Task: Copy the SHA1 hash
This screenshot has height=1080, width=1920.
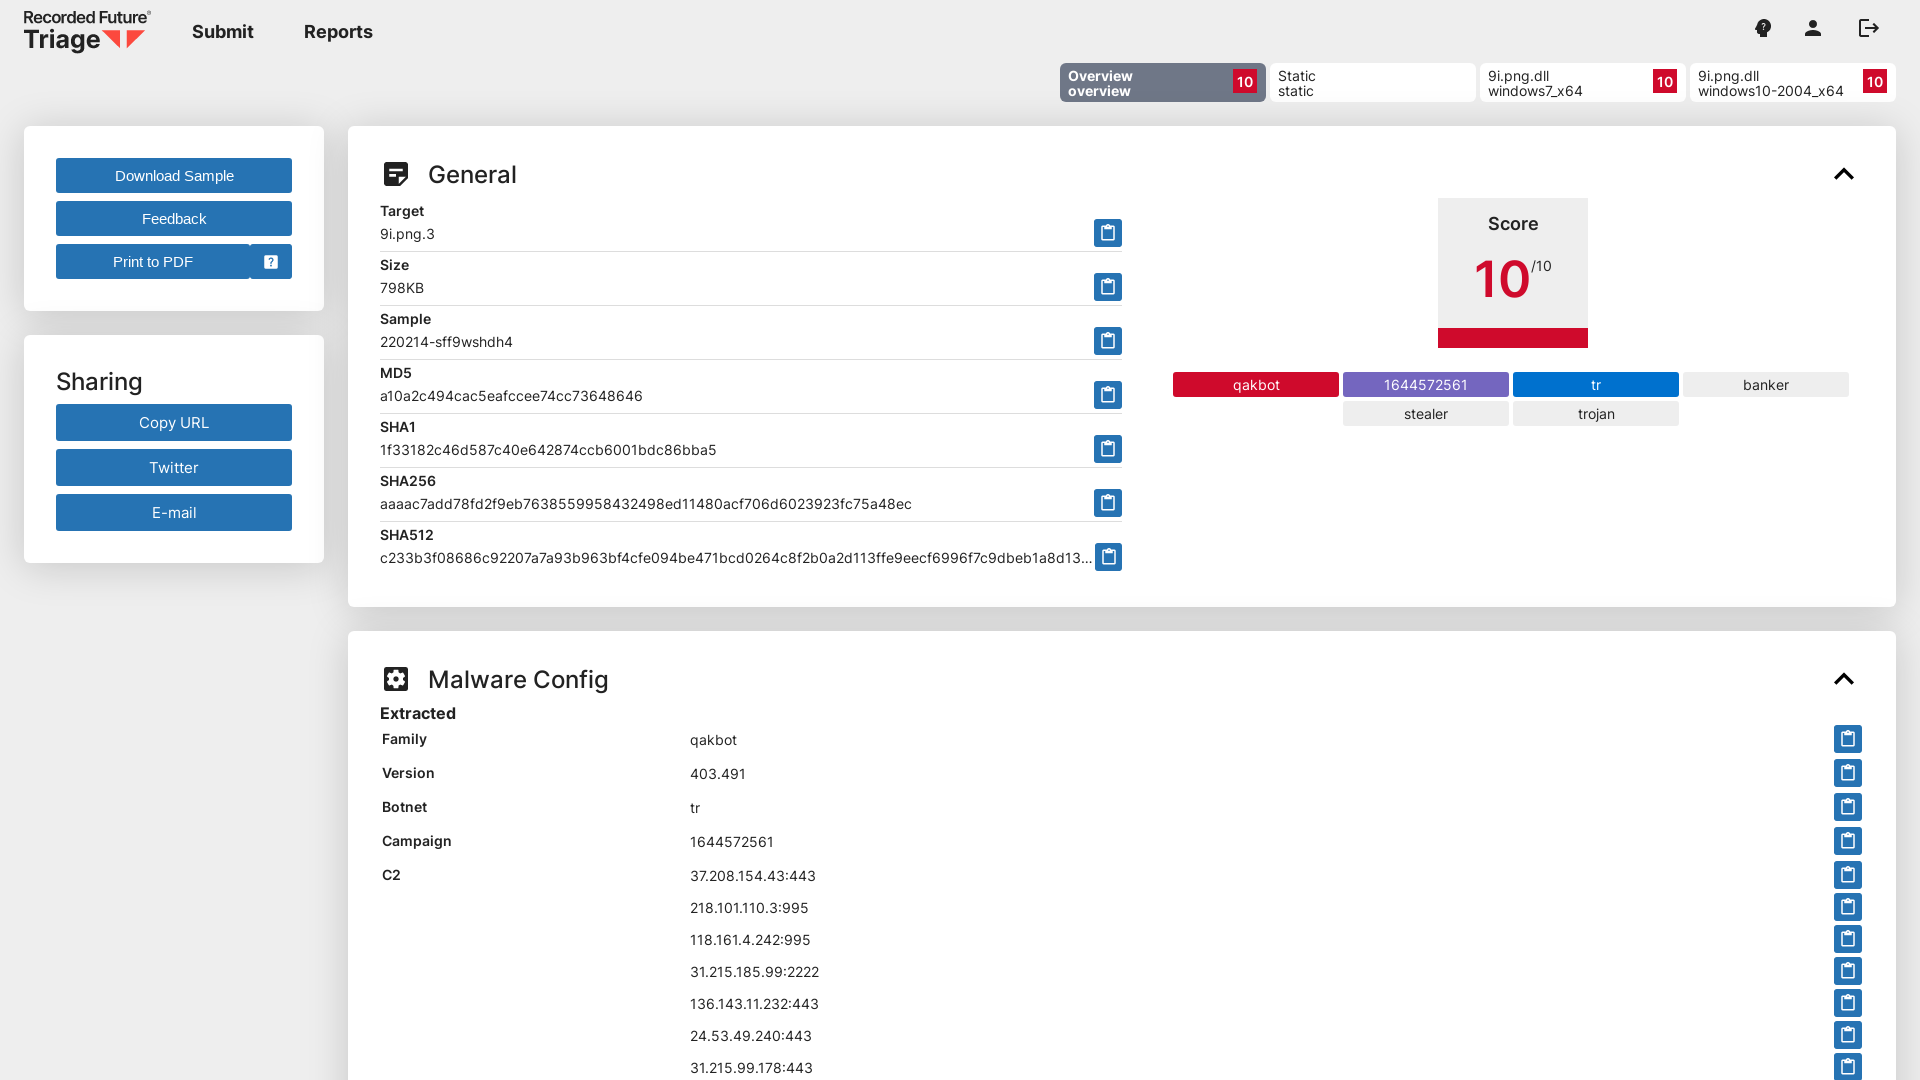Action: (1107, 449)
